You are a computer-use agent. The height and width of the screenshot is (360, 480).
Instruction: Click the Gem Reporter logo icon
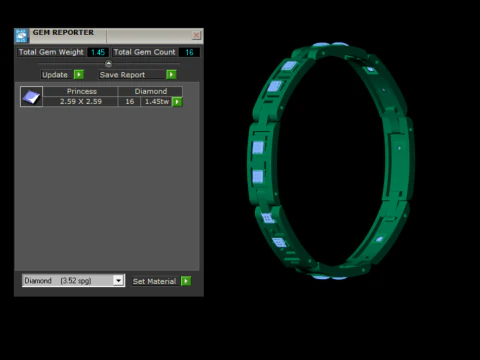coord(21,36)
